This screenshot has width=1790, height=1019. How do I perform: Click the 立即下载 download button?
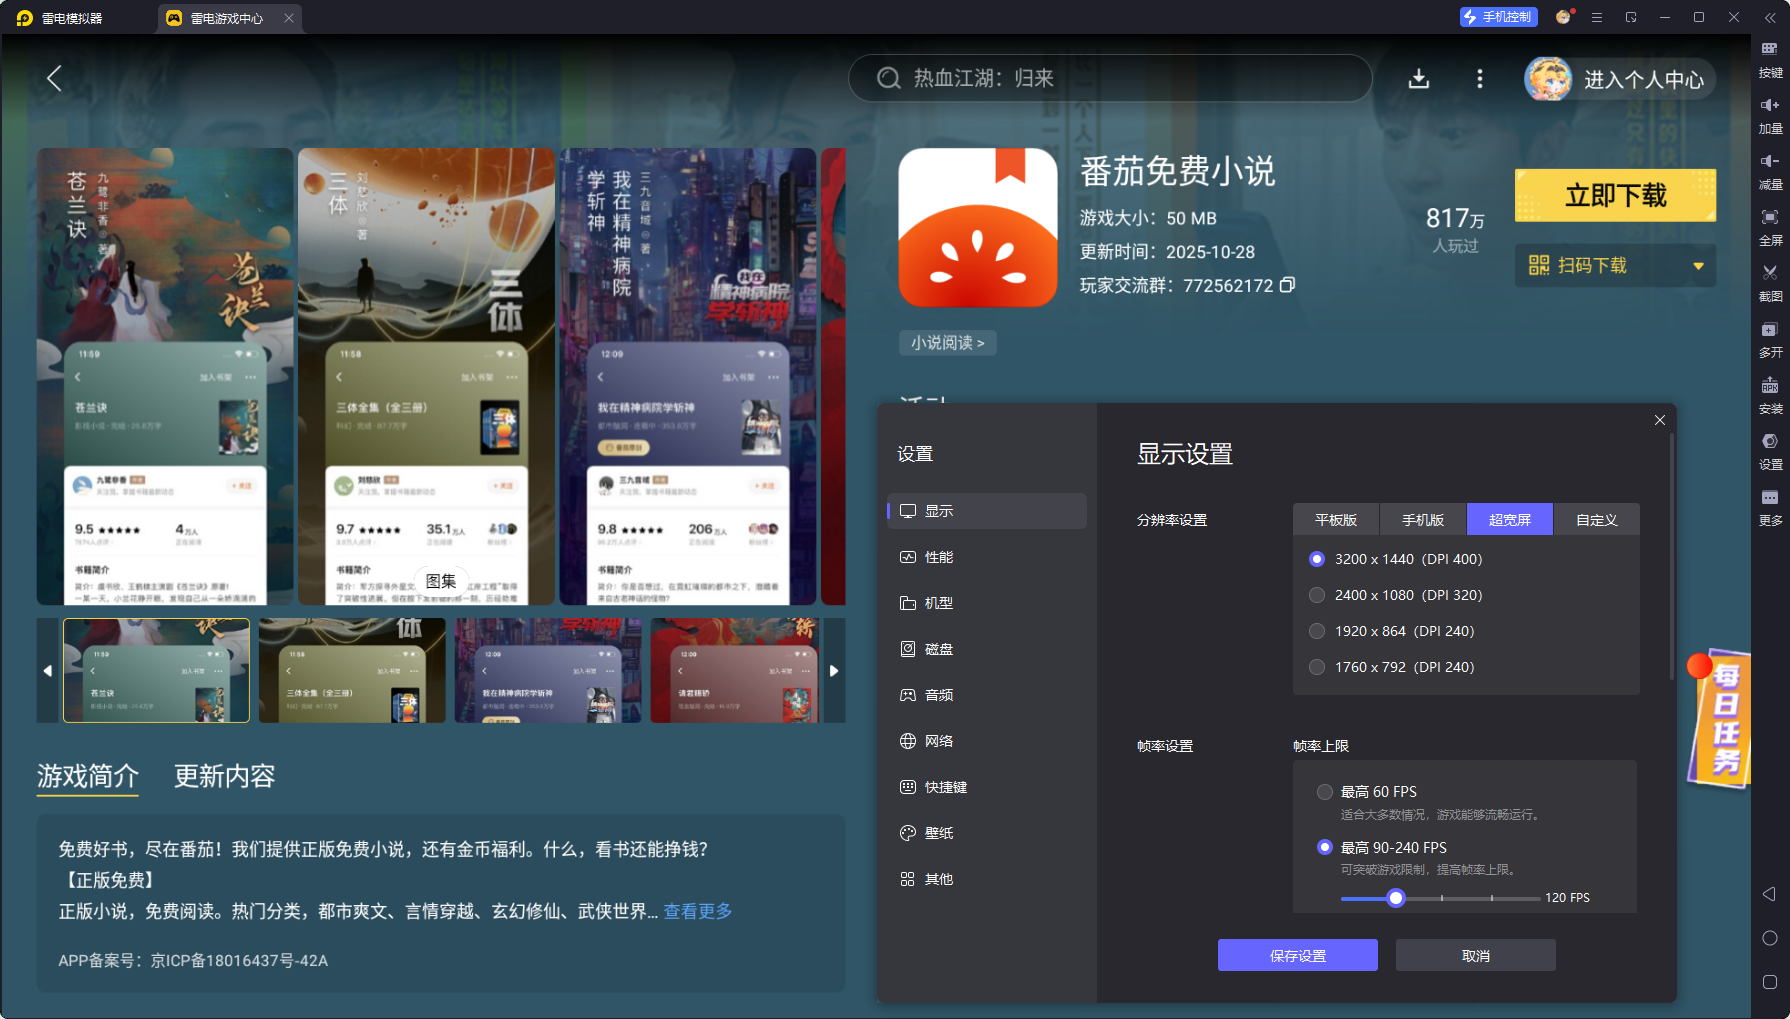1614,195
